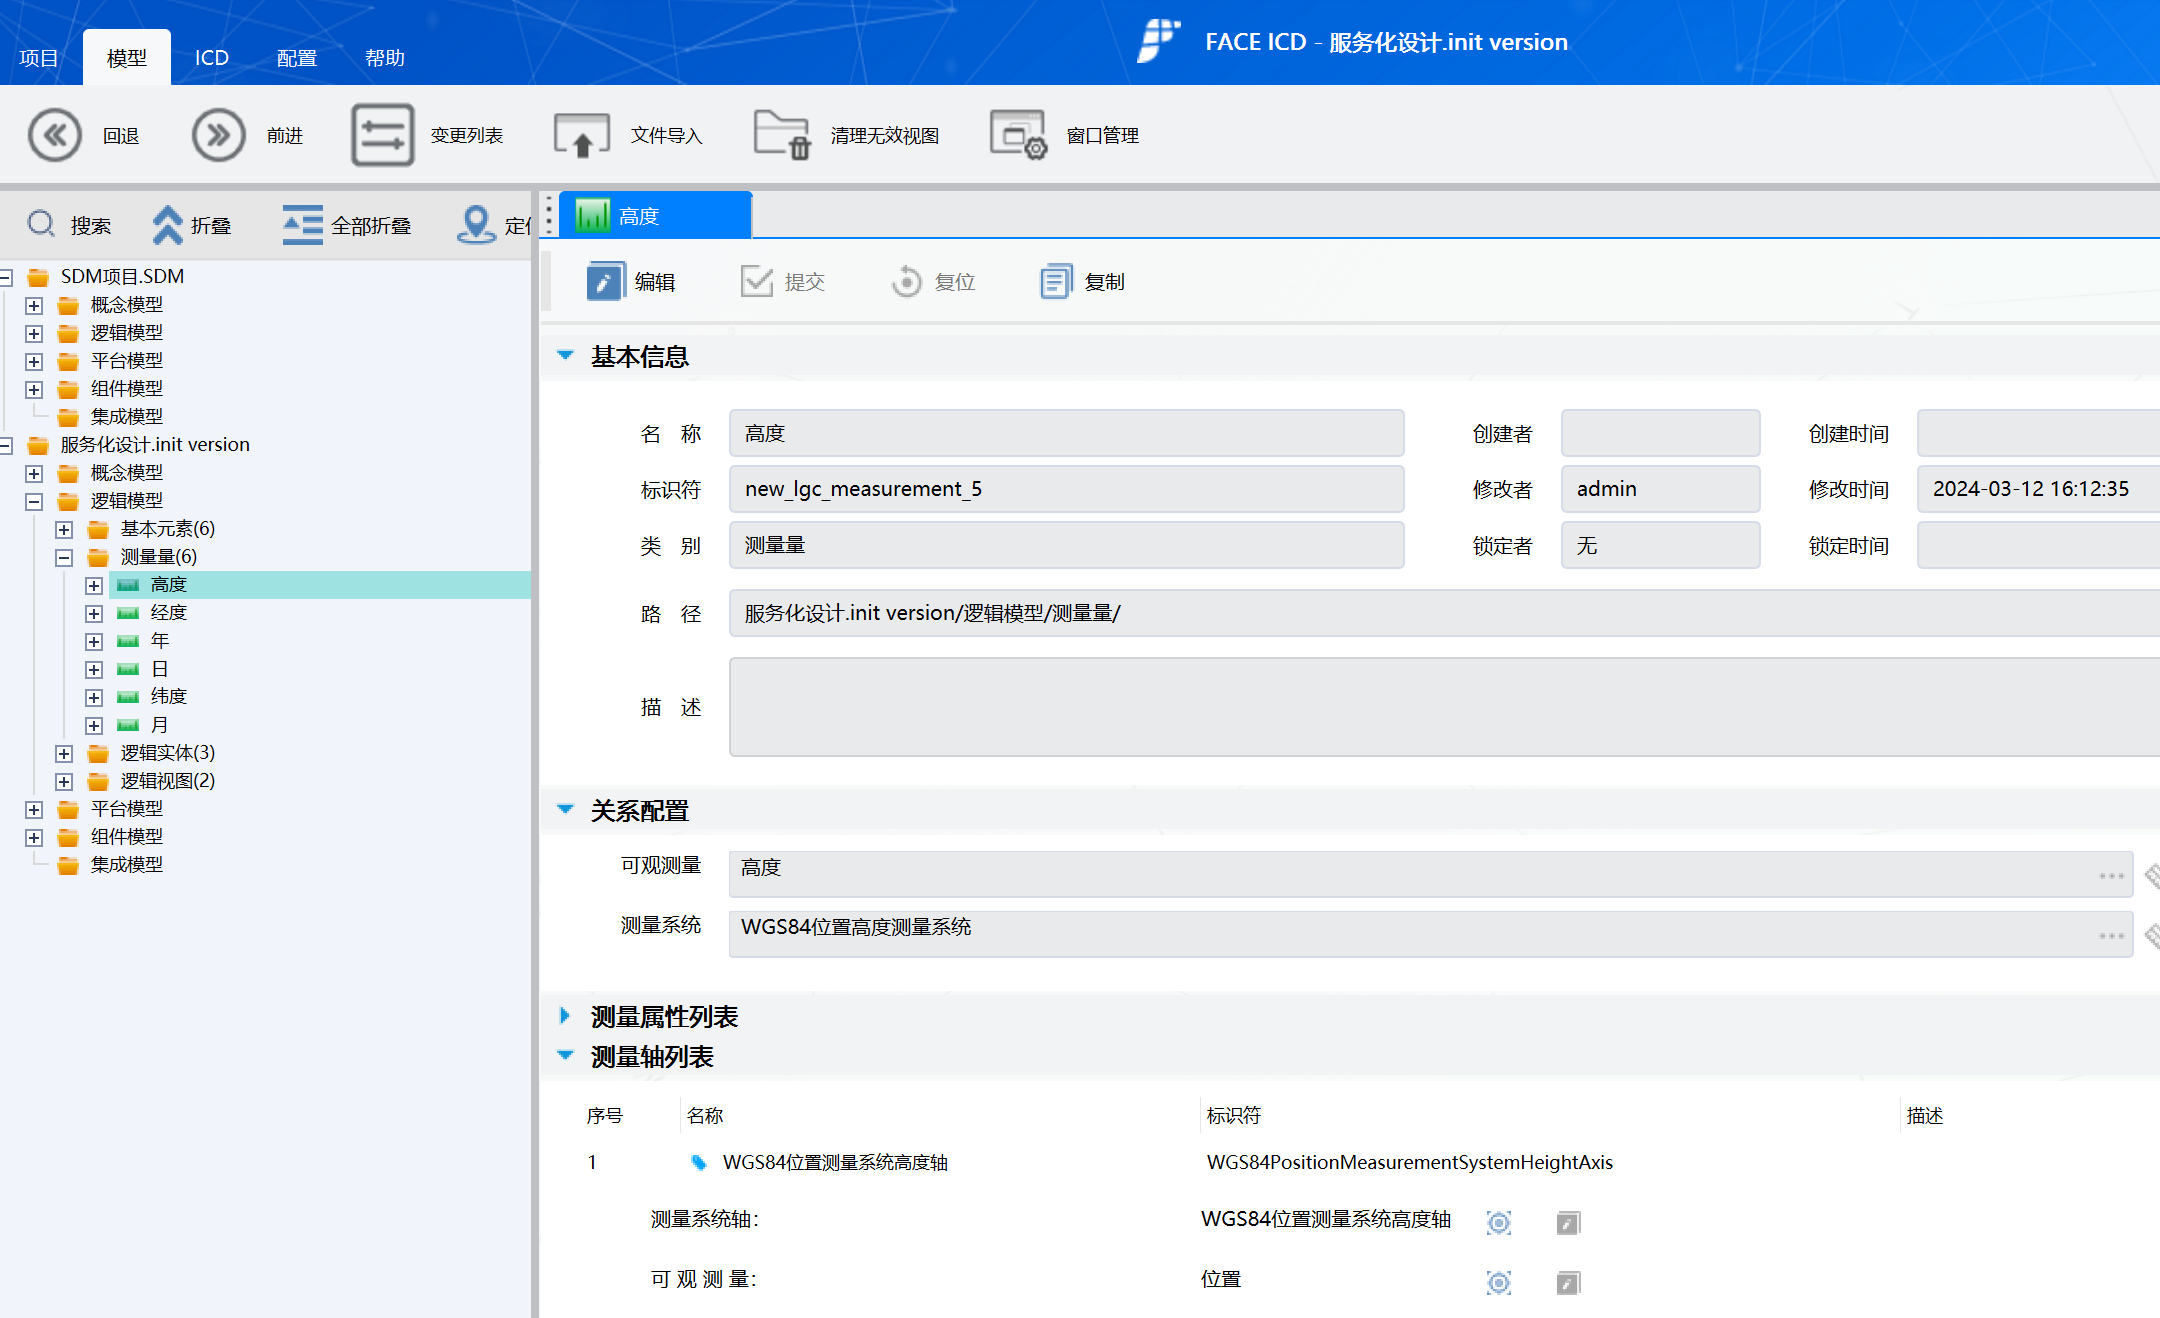Open the 窗口管理 window management icon

coord(1018,135)
